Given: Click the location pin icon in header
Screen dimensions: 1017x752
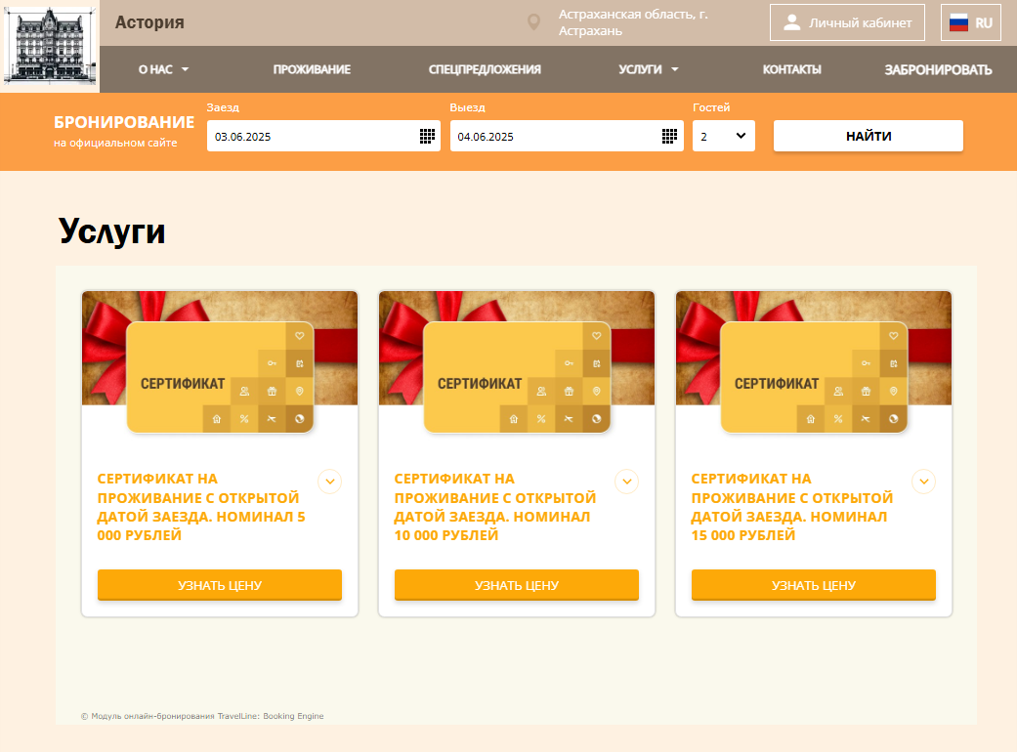Looking at the screenshot, I should pos(534,23).
